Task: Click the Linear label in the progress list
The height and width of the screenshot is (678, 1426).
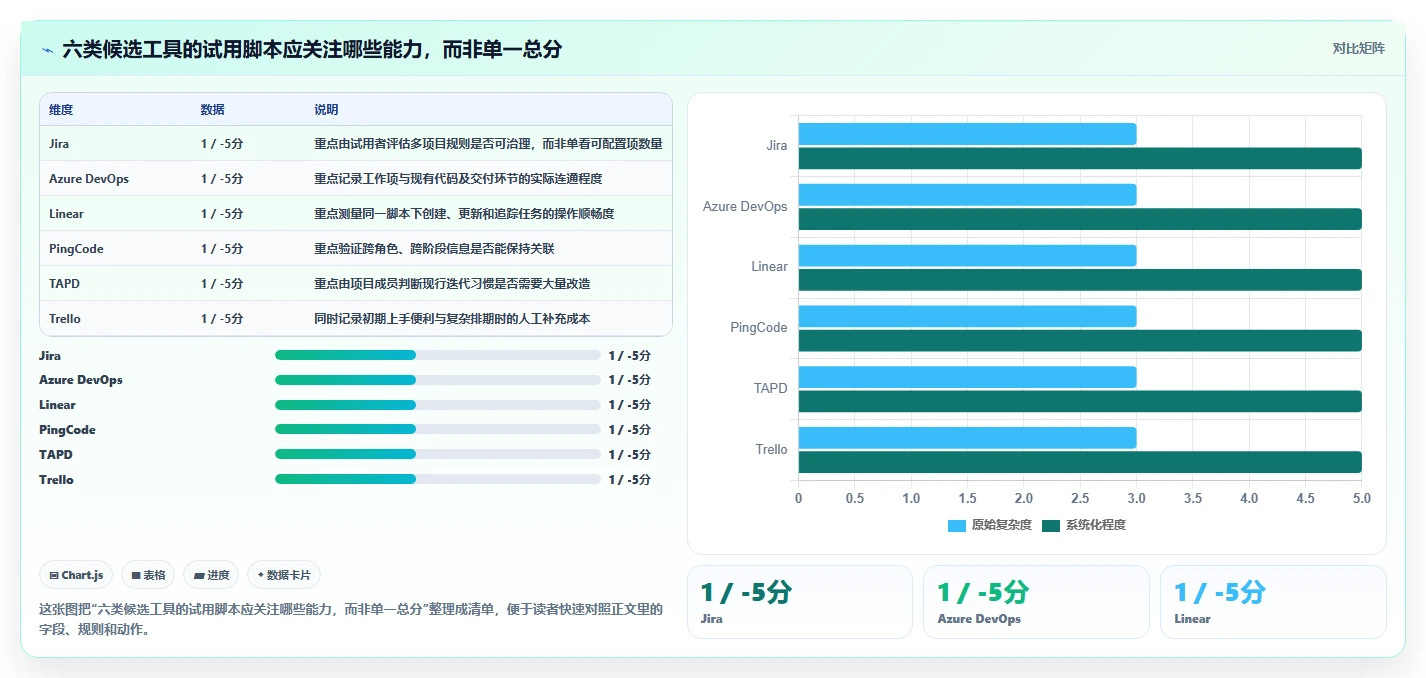Action: pyautogui.click(x=57, y=405)
